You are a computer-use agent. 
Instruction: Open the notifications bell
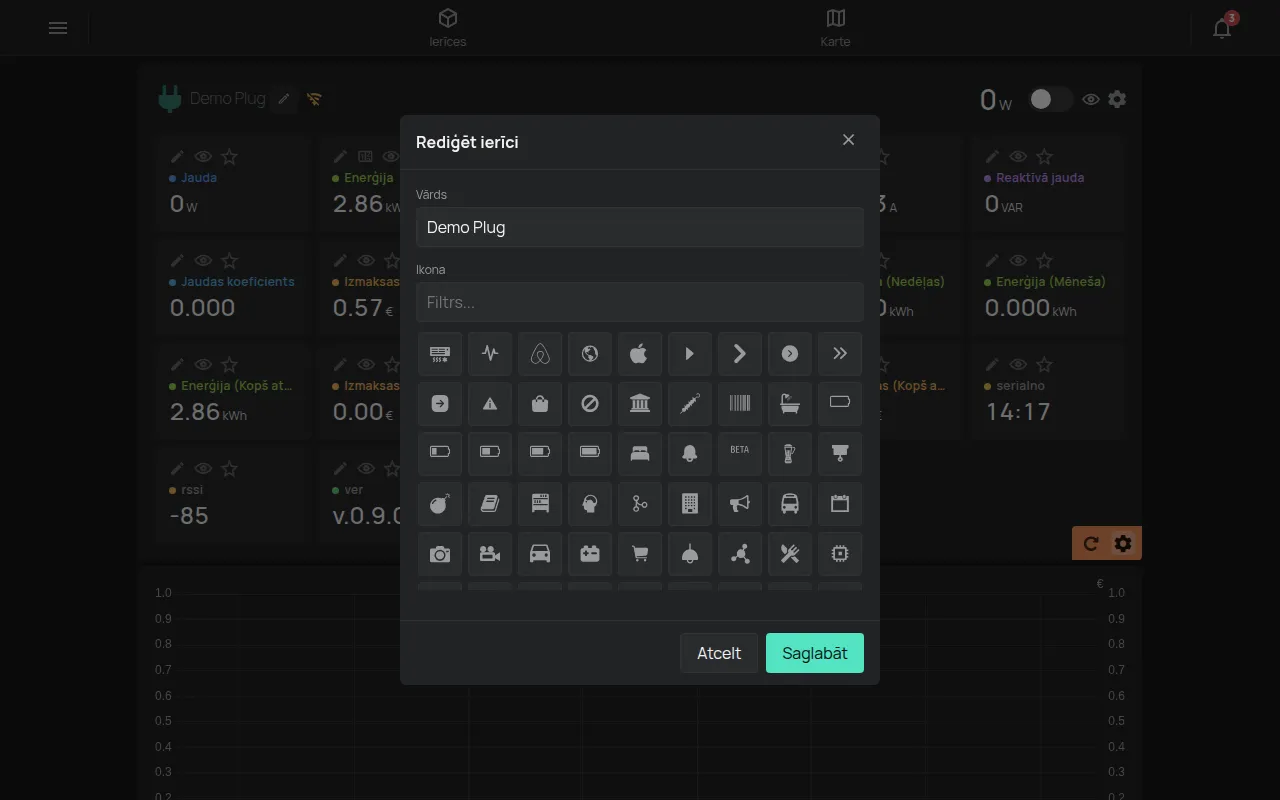[x=1222, y=28]
